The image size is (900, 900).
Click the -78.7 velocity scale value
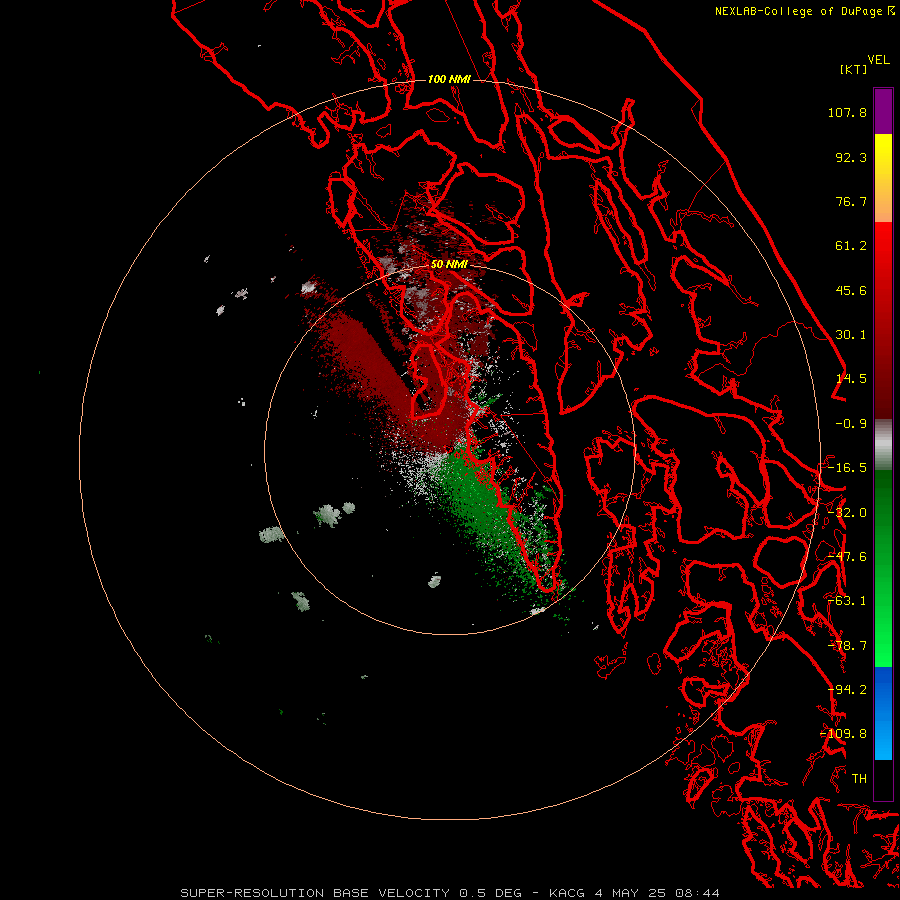847,646
